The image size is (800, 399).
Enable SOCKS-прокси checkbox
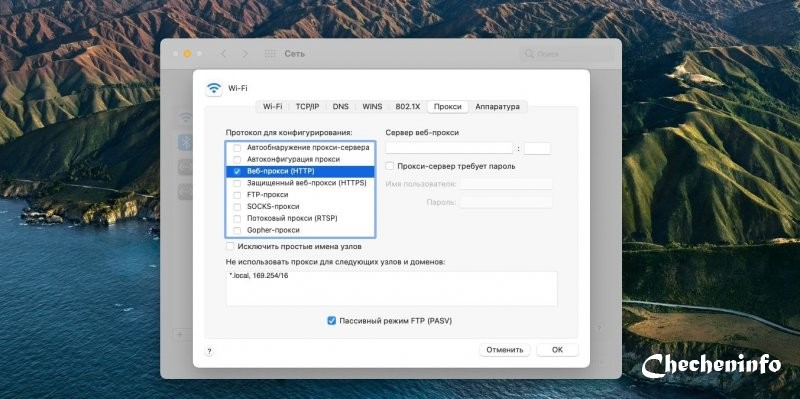click(x=237, y=207)
